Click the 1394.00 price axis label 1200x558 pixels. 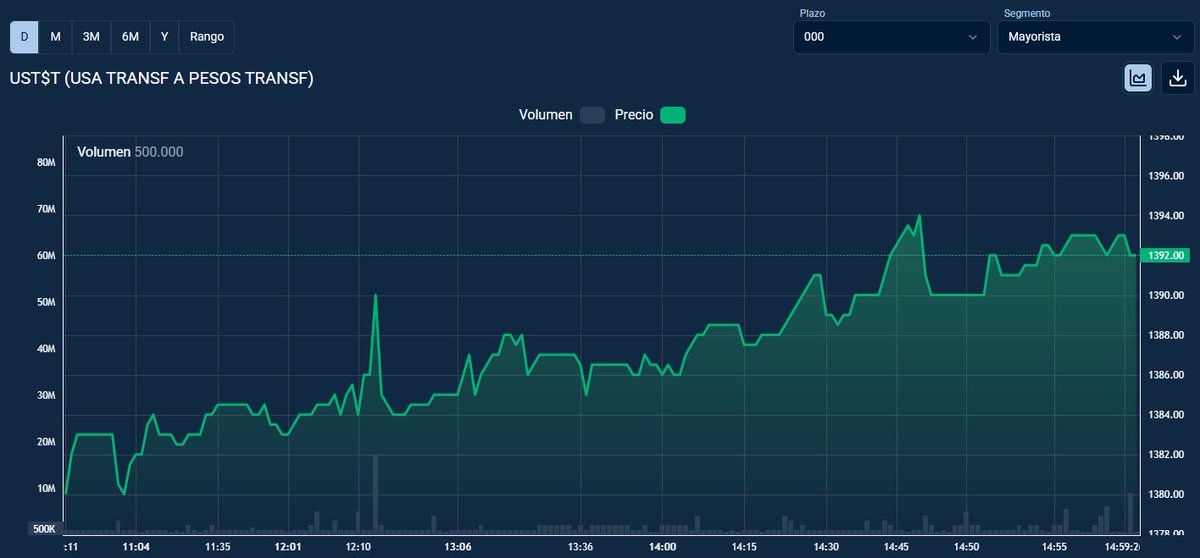(x=1167, y=216)
